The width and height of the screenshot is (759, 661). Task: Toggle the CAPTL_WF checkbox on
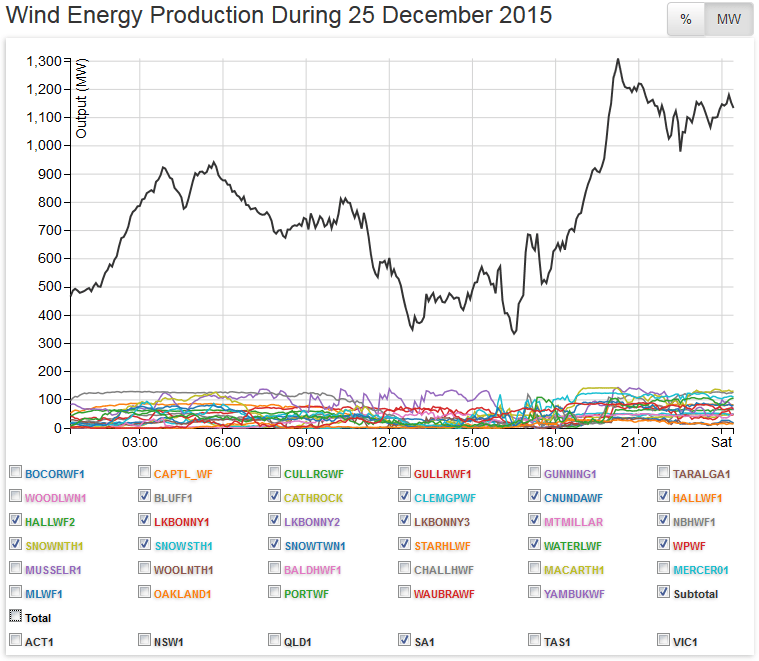pos(145,472)
